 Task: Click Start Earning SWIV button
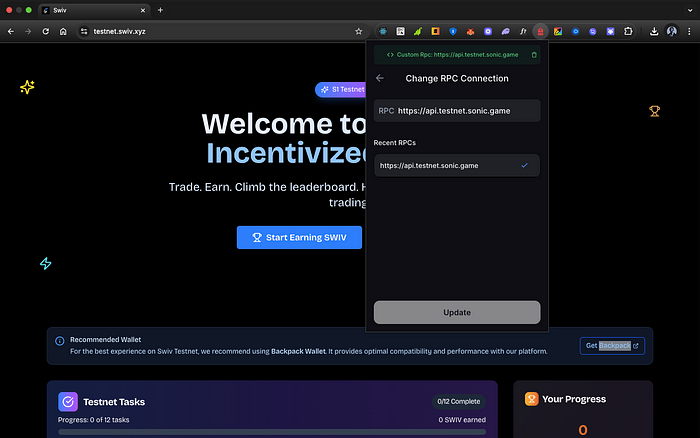click(299, 238)
